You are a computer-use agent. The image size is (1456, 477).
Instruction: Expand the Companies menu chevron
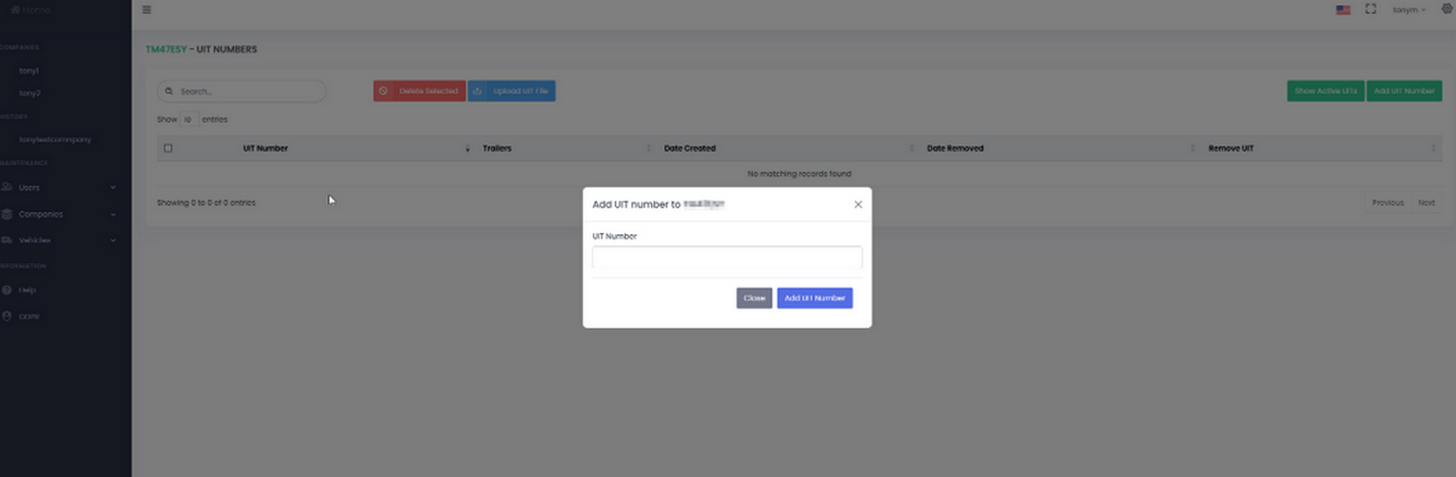[113, 214]
